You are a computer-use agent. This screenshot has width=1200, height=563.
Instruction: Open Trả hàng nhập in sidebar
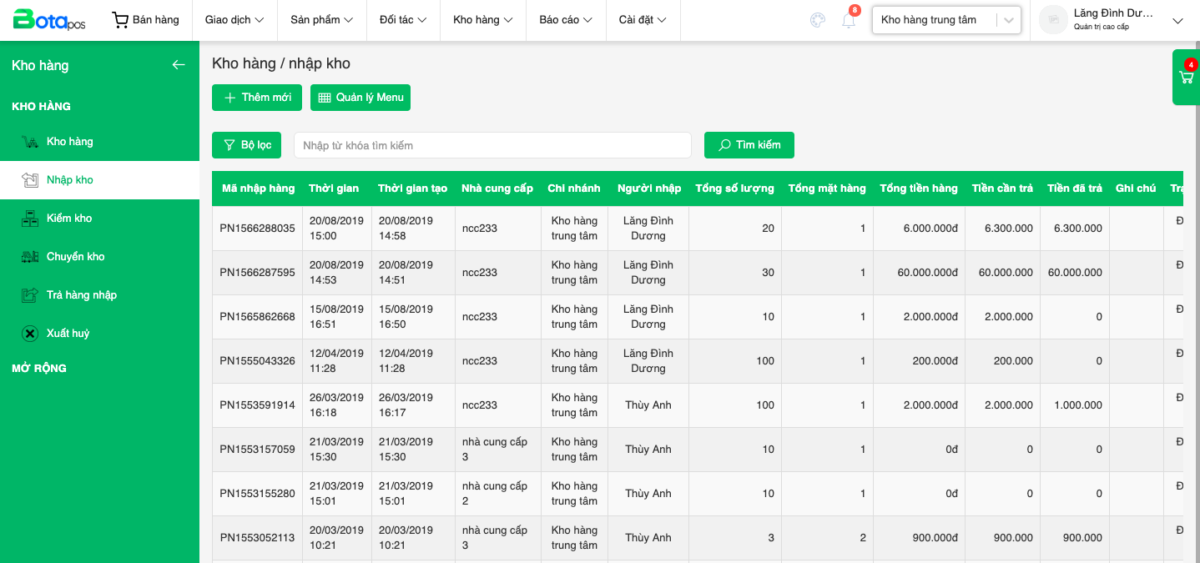pyautogui.click(x=81, y=295)
